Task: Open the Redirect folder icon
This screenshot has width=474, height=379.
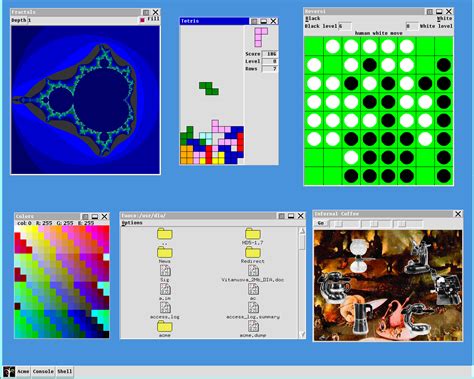Action: [253, 252]
